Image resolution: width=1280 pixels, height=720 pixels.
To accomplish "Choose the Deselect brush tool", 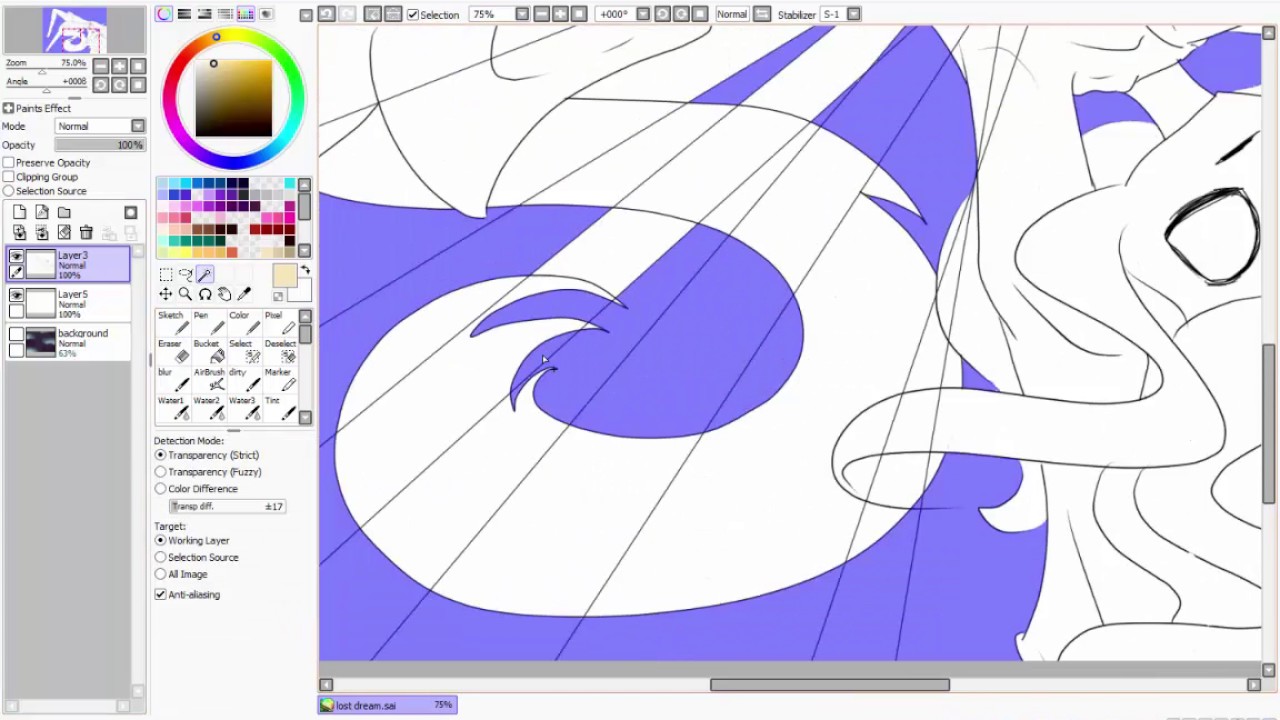I will [x=279, y=351].
